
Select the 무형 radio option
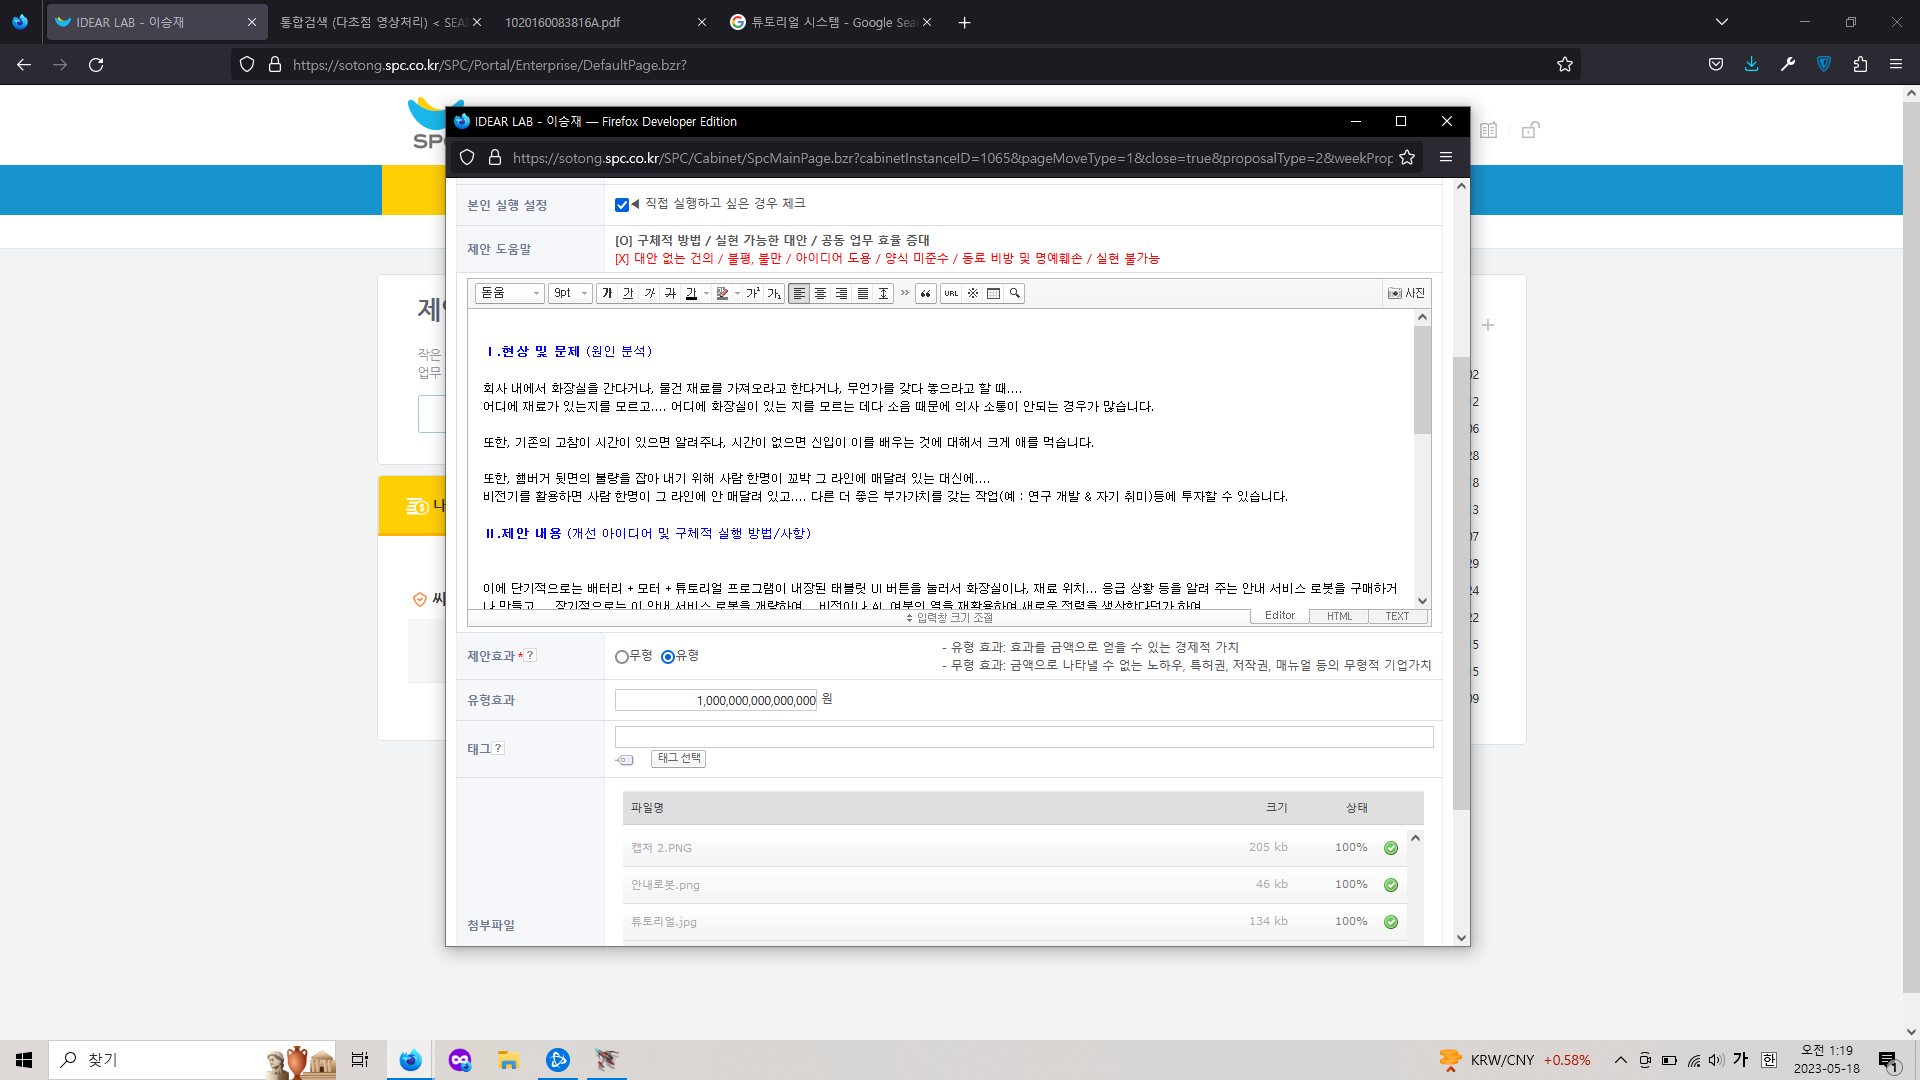[622, 657]
